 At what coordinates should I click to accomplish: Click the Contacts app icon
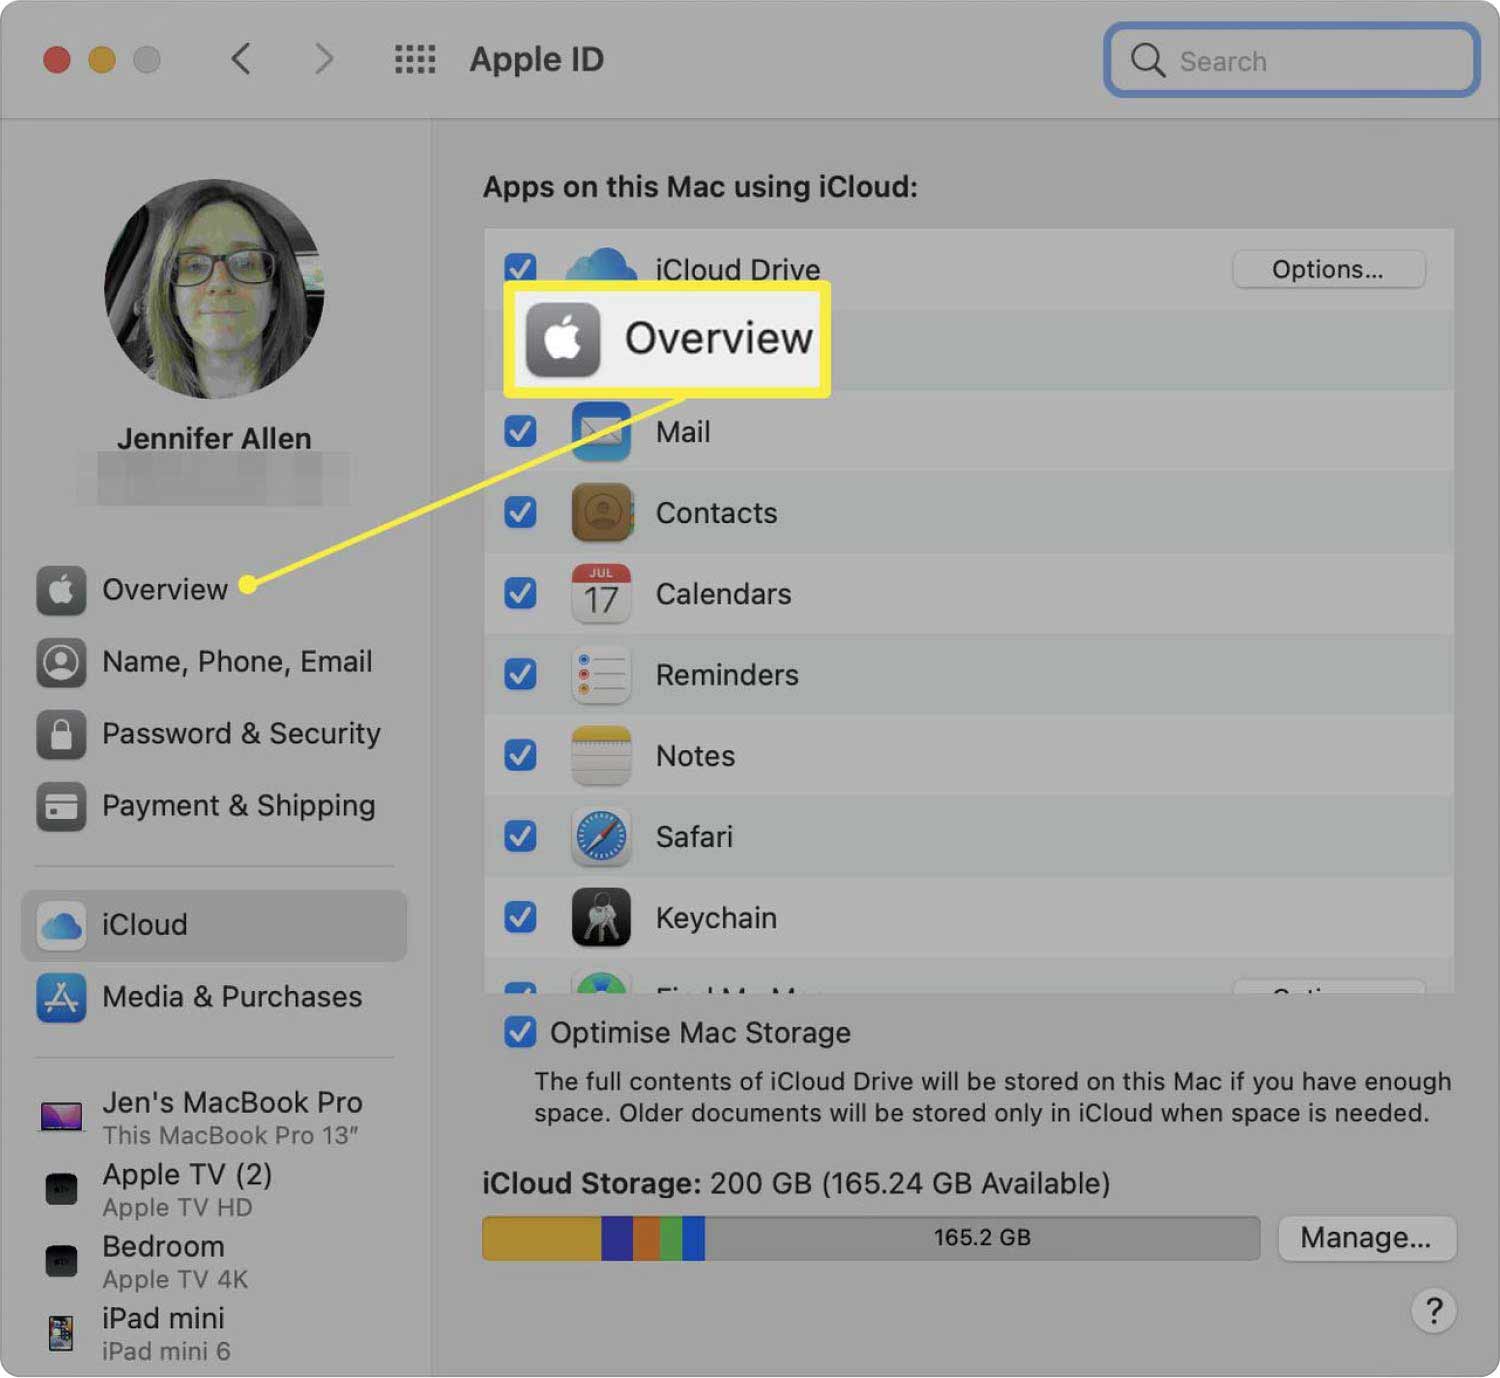(601, 513)
